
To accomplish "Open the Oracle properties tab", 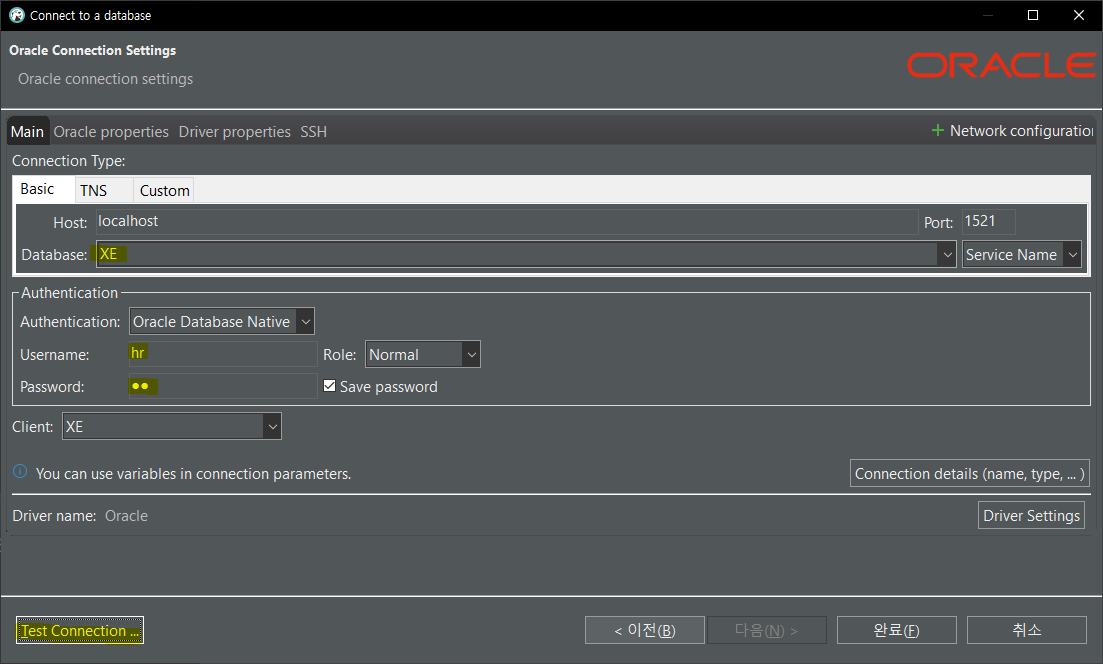I will [111, 132].
